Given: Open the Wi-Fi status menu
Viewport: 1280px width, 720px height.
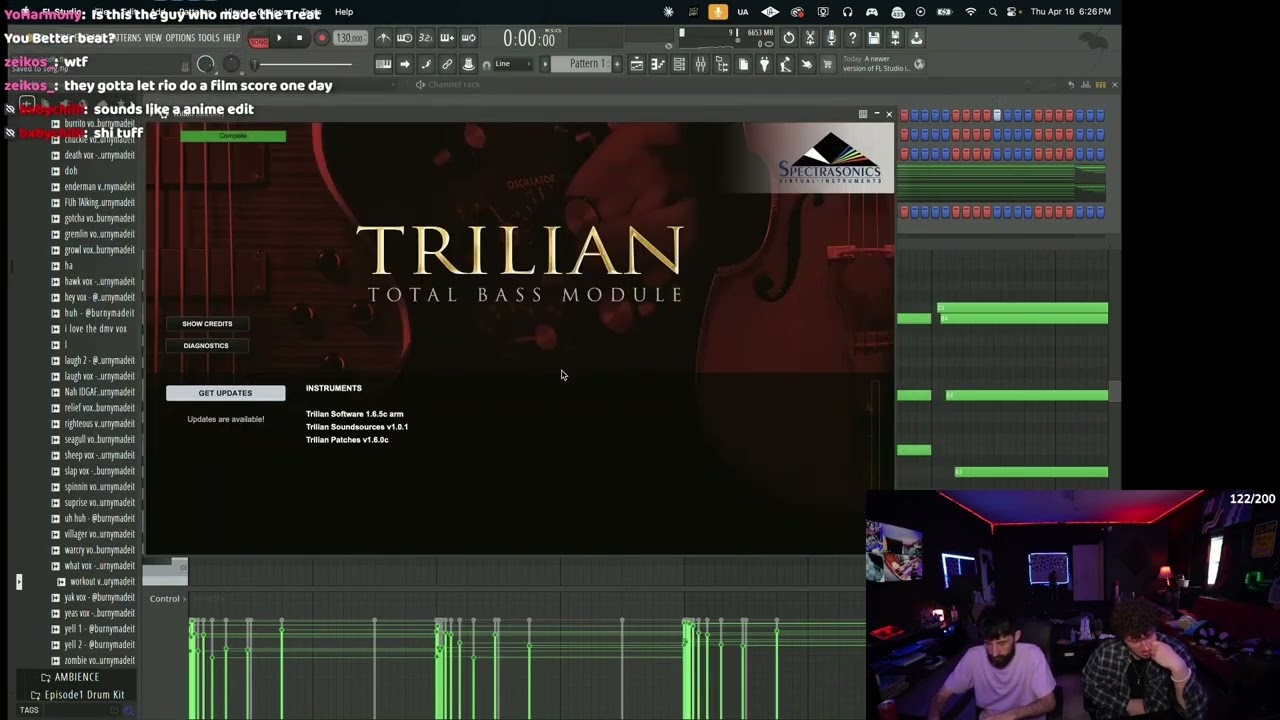Looking at the screenshot, I should [970, 12].
